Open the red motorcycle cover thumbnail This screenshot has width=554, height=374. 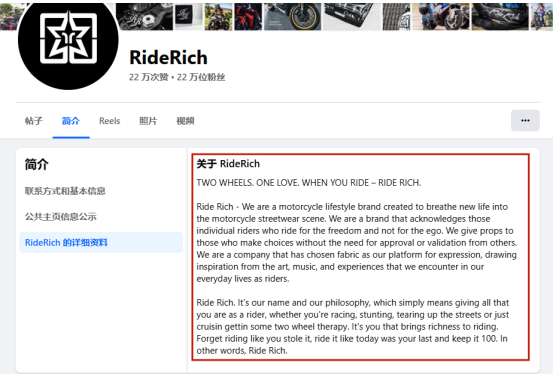(248, 17)
